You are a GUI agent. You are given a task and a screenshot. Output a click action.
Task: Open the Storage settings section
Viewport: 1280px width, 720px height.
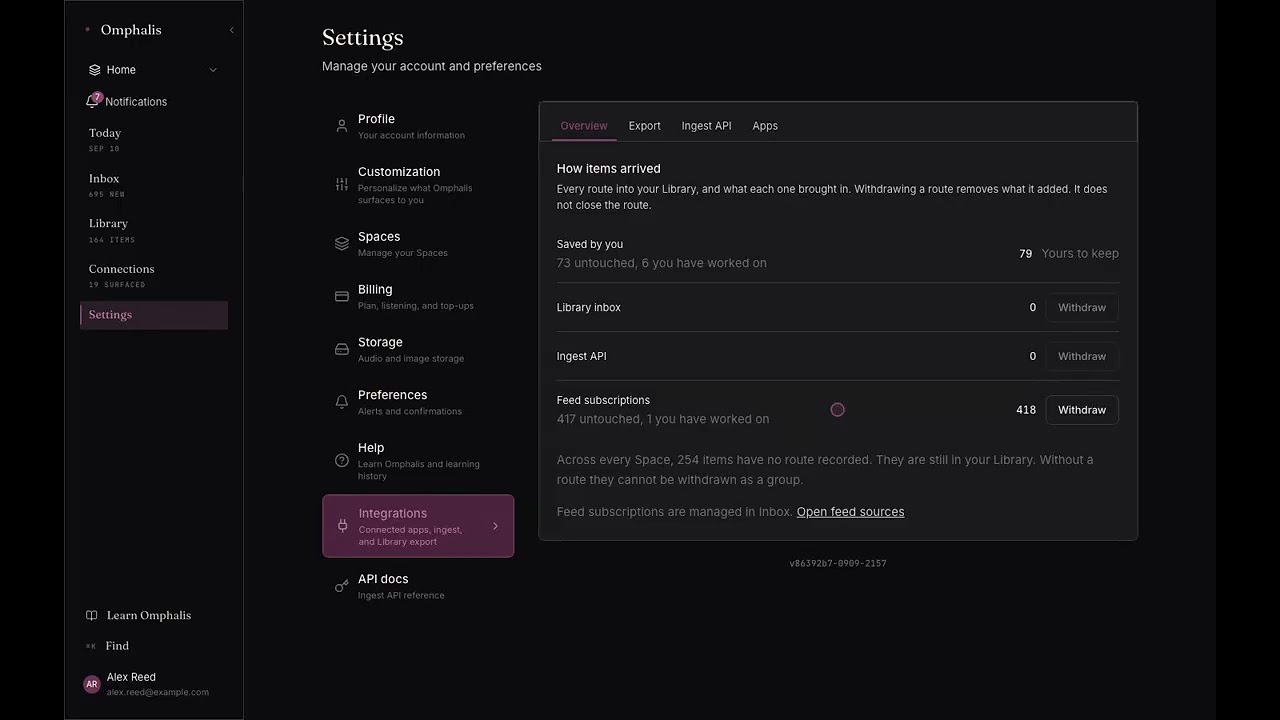(418, 350)
